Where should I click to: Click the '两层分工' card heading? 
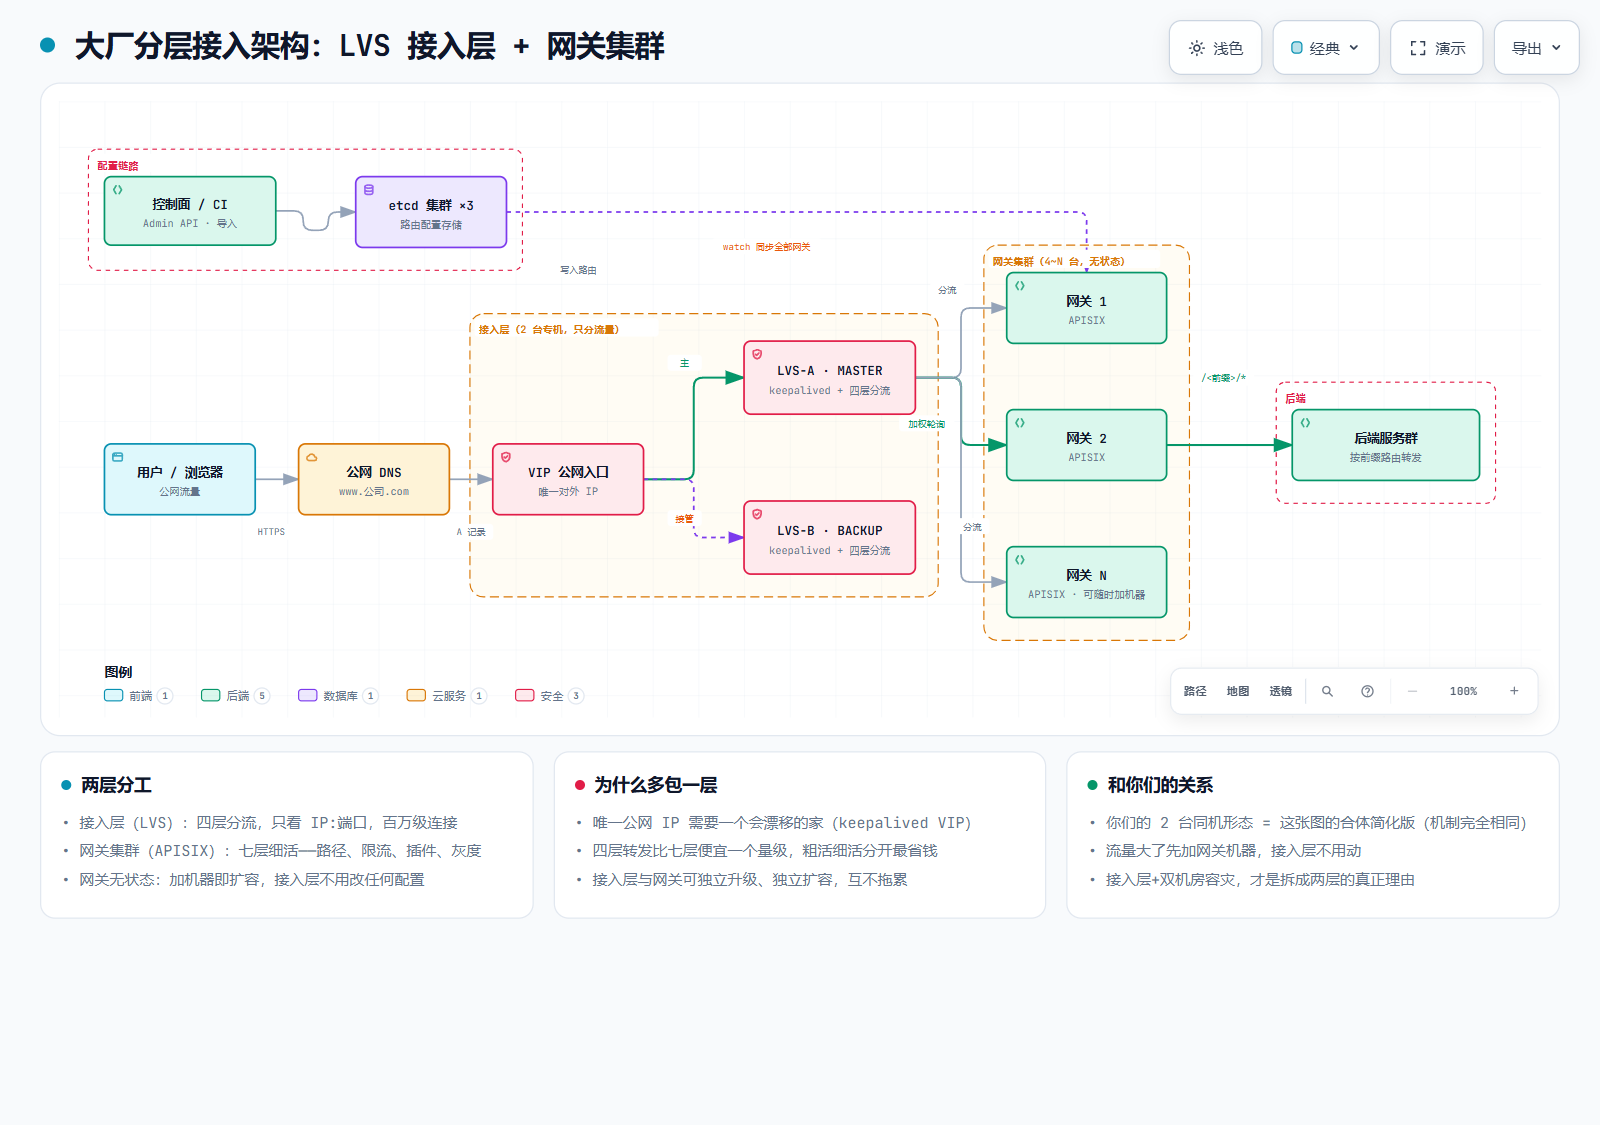pos(116,785)
